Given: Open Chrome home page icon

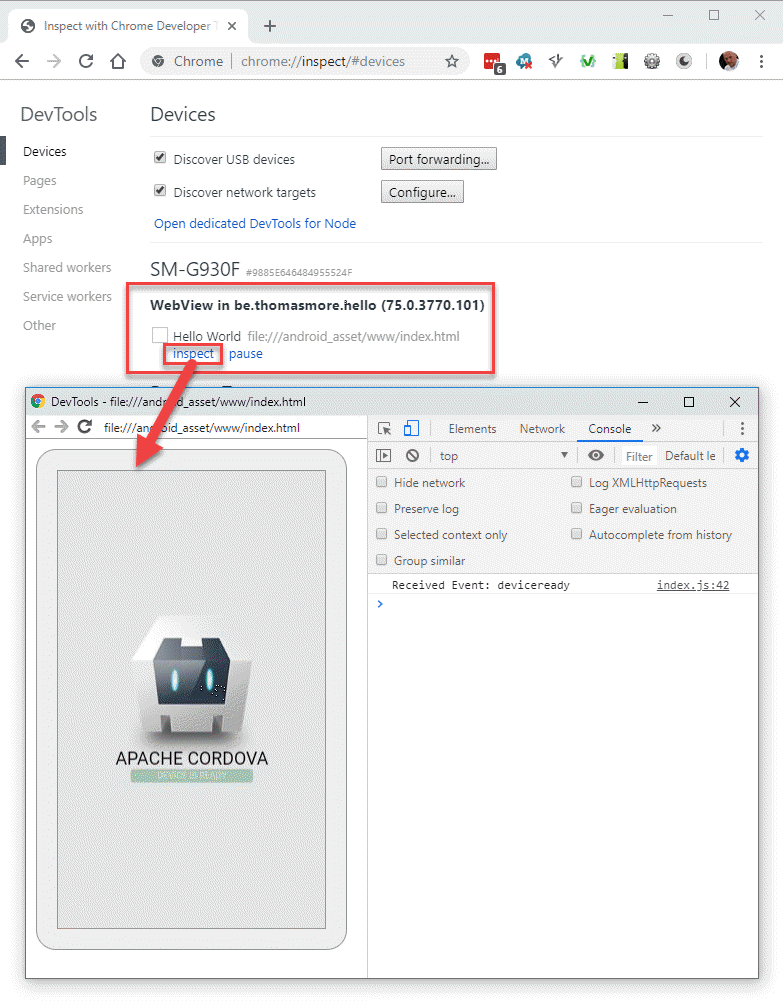Looking at the screenshot, I should (x=118, y=61).
